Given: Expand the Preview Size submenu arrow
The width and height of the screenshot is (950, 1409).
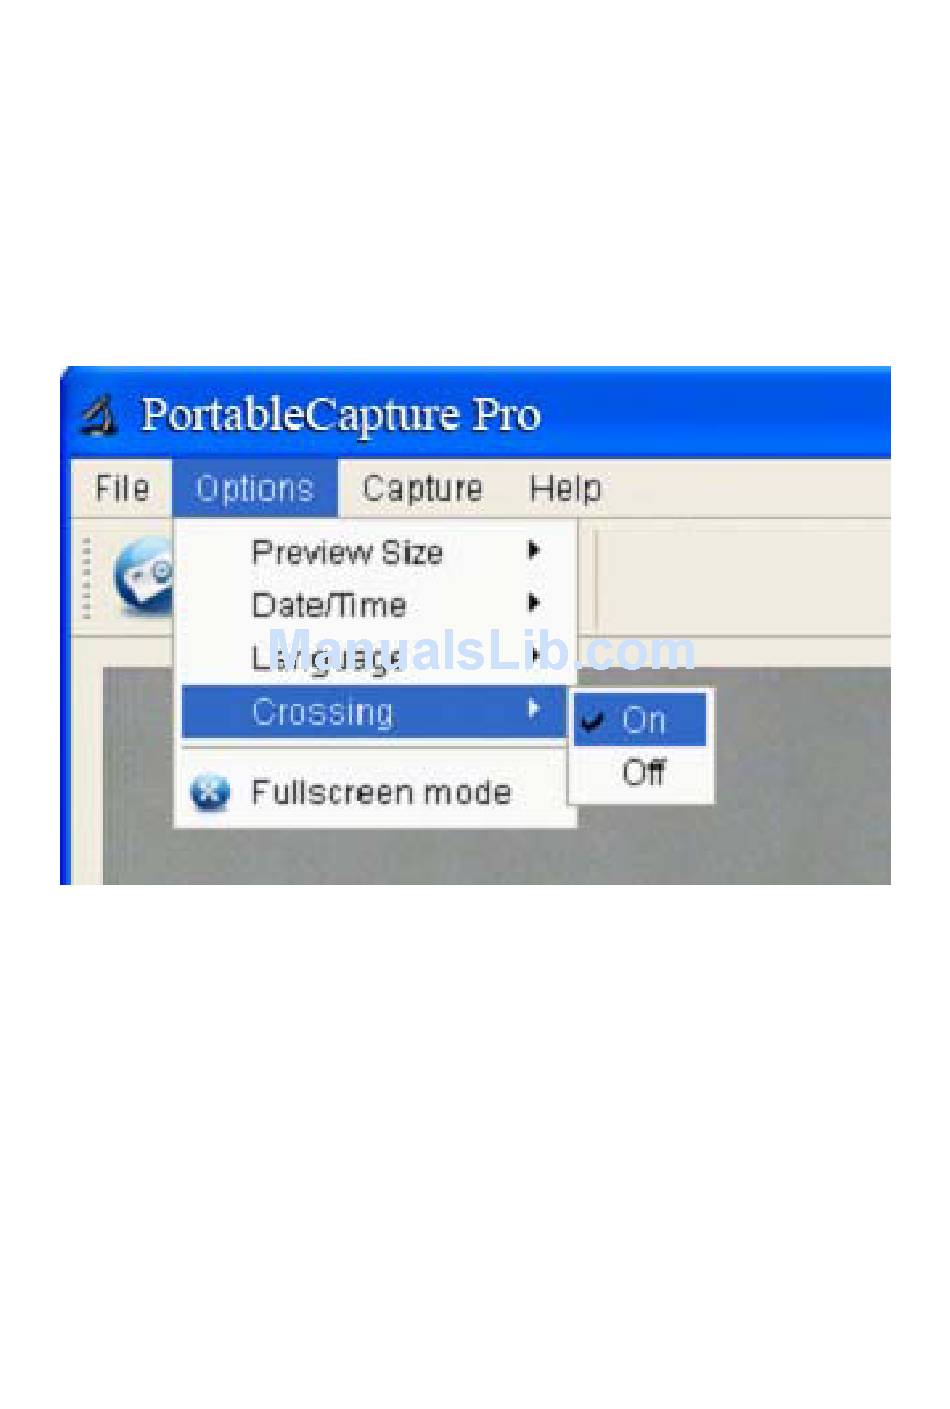Looking at the screenshot, I should click(534, 551).
